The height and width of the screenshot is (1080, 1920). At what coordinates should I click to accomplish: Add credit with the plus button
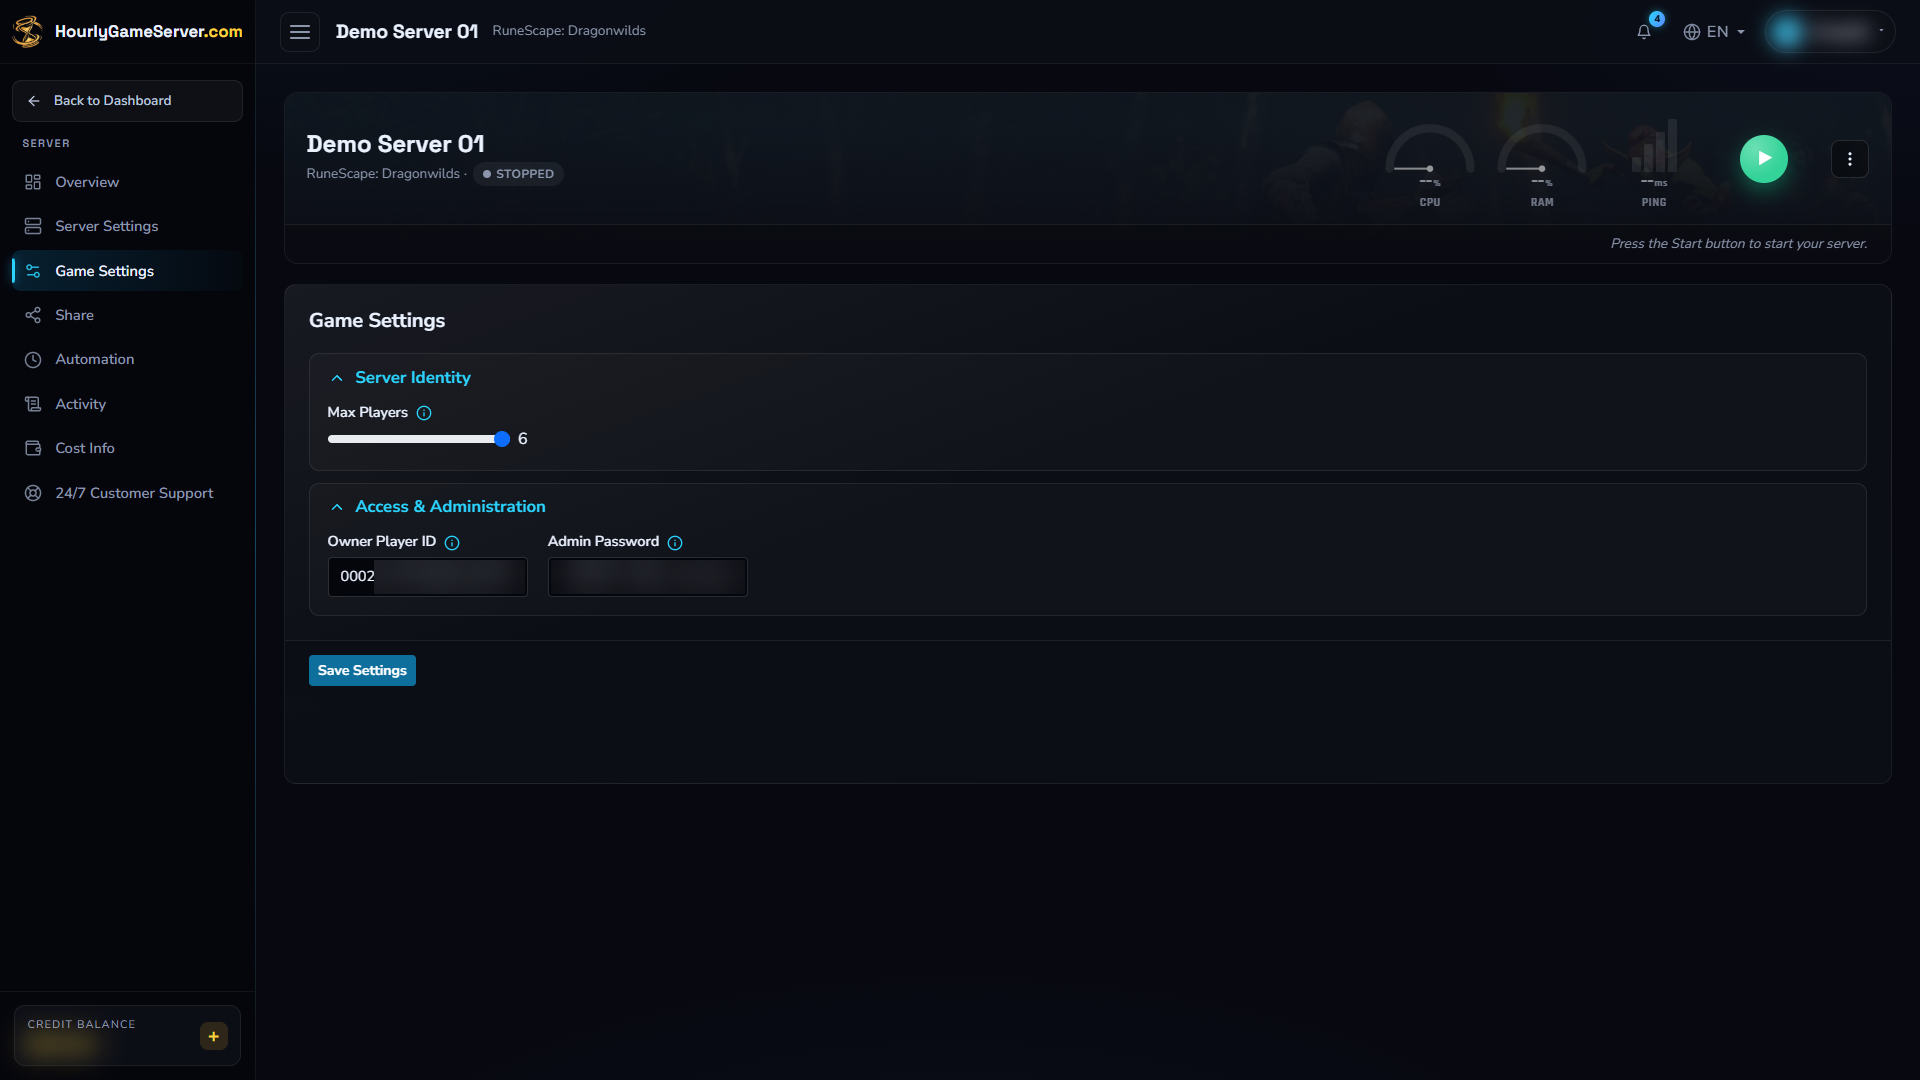pyautogui.click(x=214, y=1036)
